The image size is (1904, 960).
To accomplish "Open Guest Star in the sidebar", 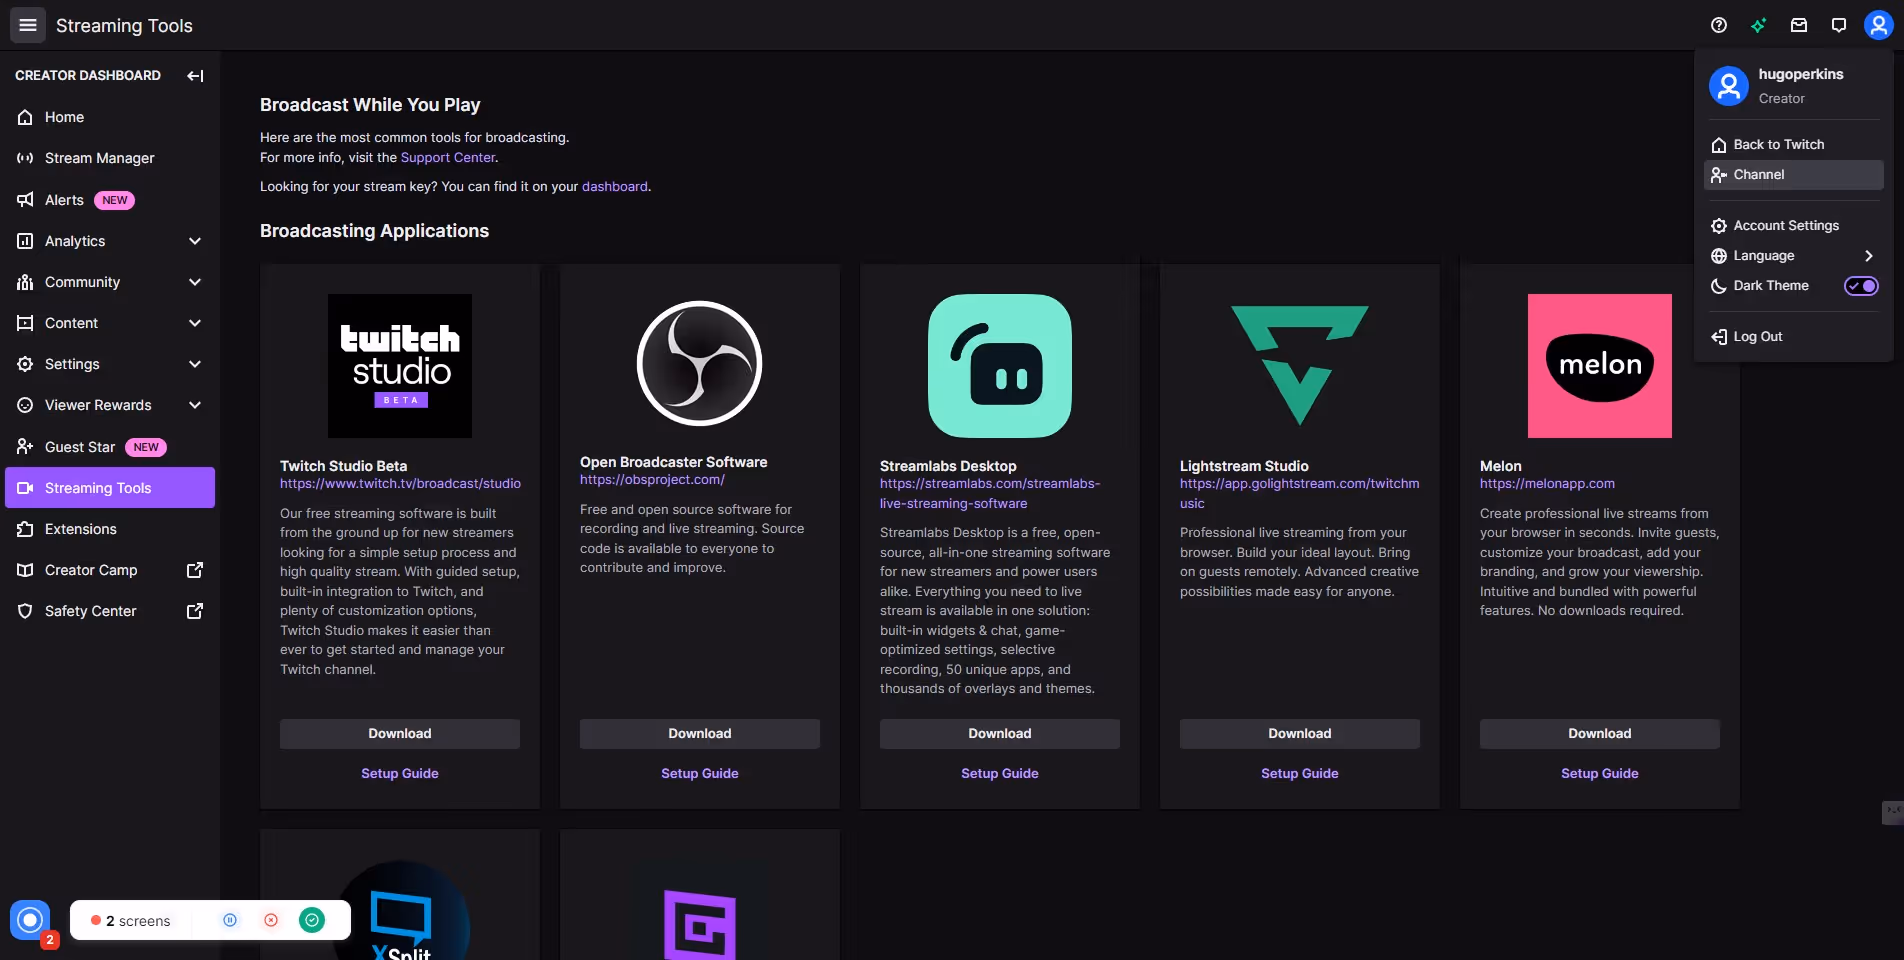I will point(110,447).
